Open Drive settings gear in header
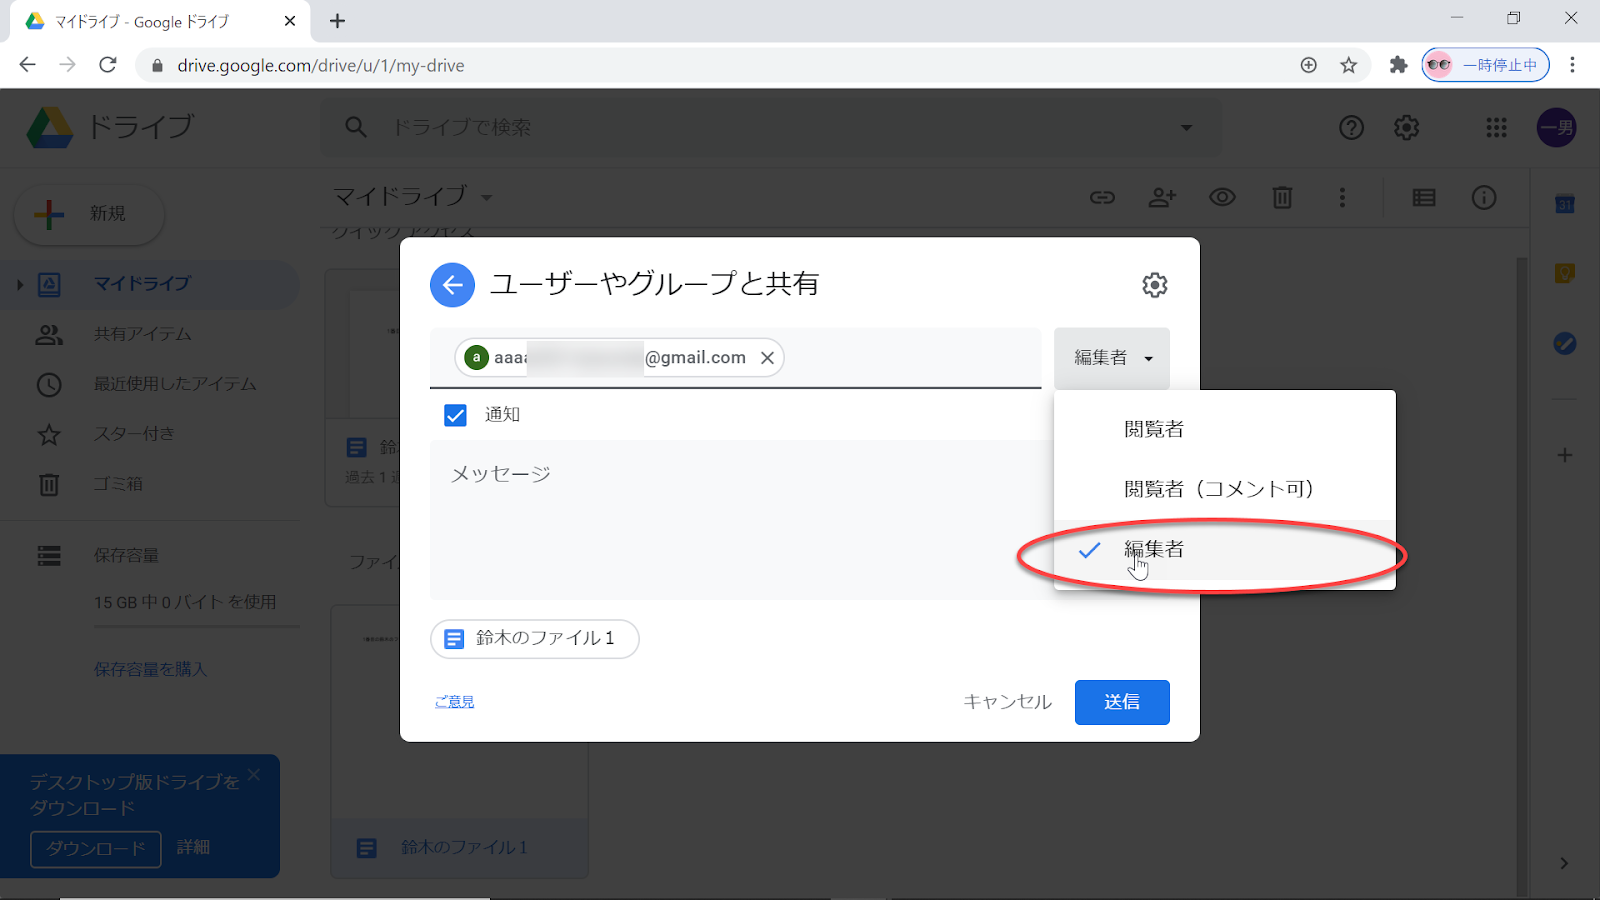This screenshot has width=1600, height=900. [1406, 128]
